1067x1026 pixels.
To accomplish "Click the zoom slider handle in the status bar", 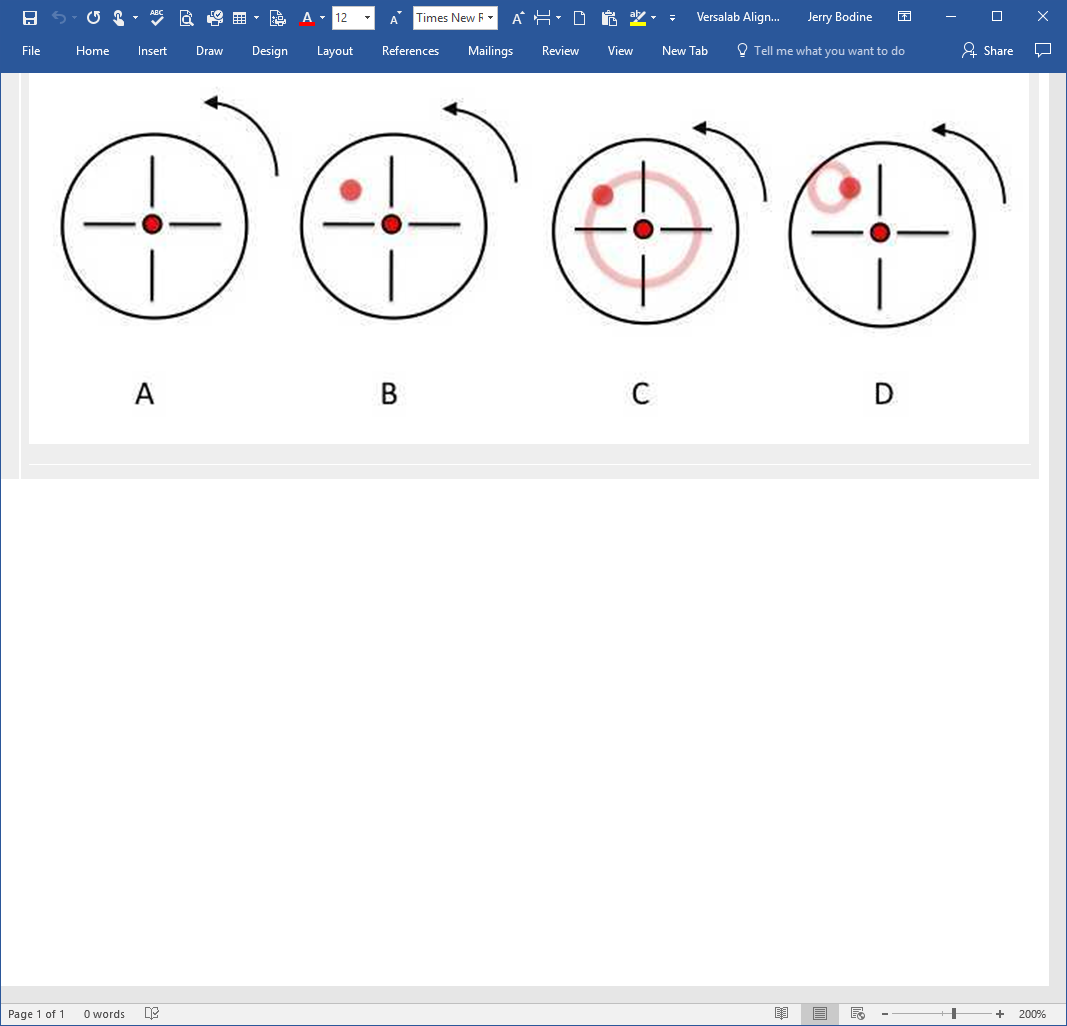I will pos(954,1014).
